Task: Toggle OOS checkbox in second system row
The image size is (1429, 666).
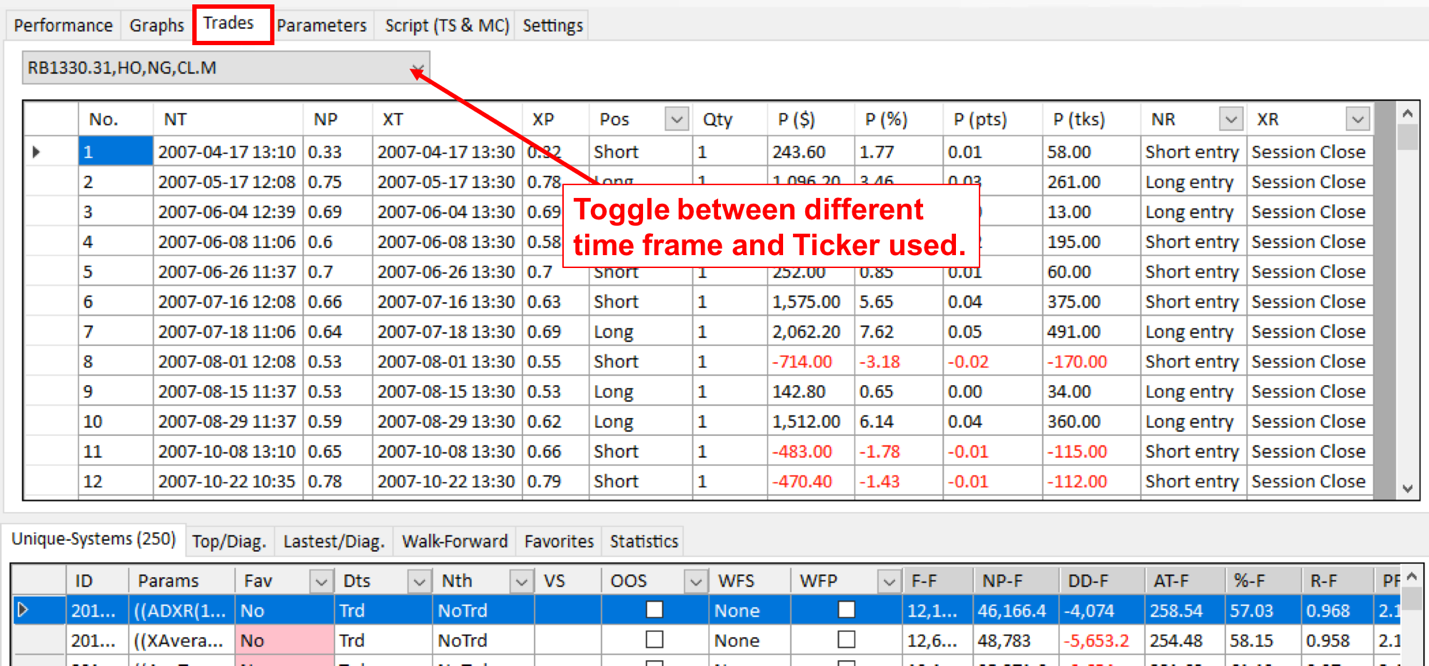Action: coord(654,640)
